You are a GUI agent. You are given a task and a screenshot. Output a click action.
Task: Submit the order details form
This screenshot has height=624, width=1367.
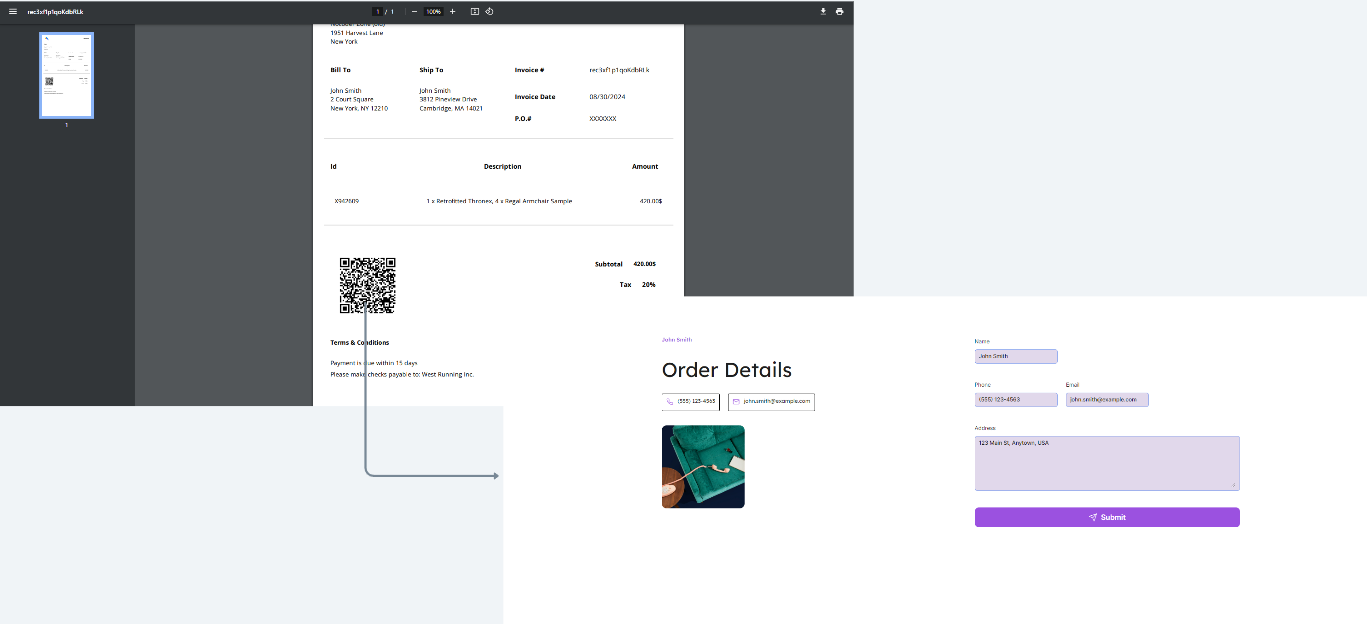point(1107,517)
